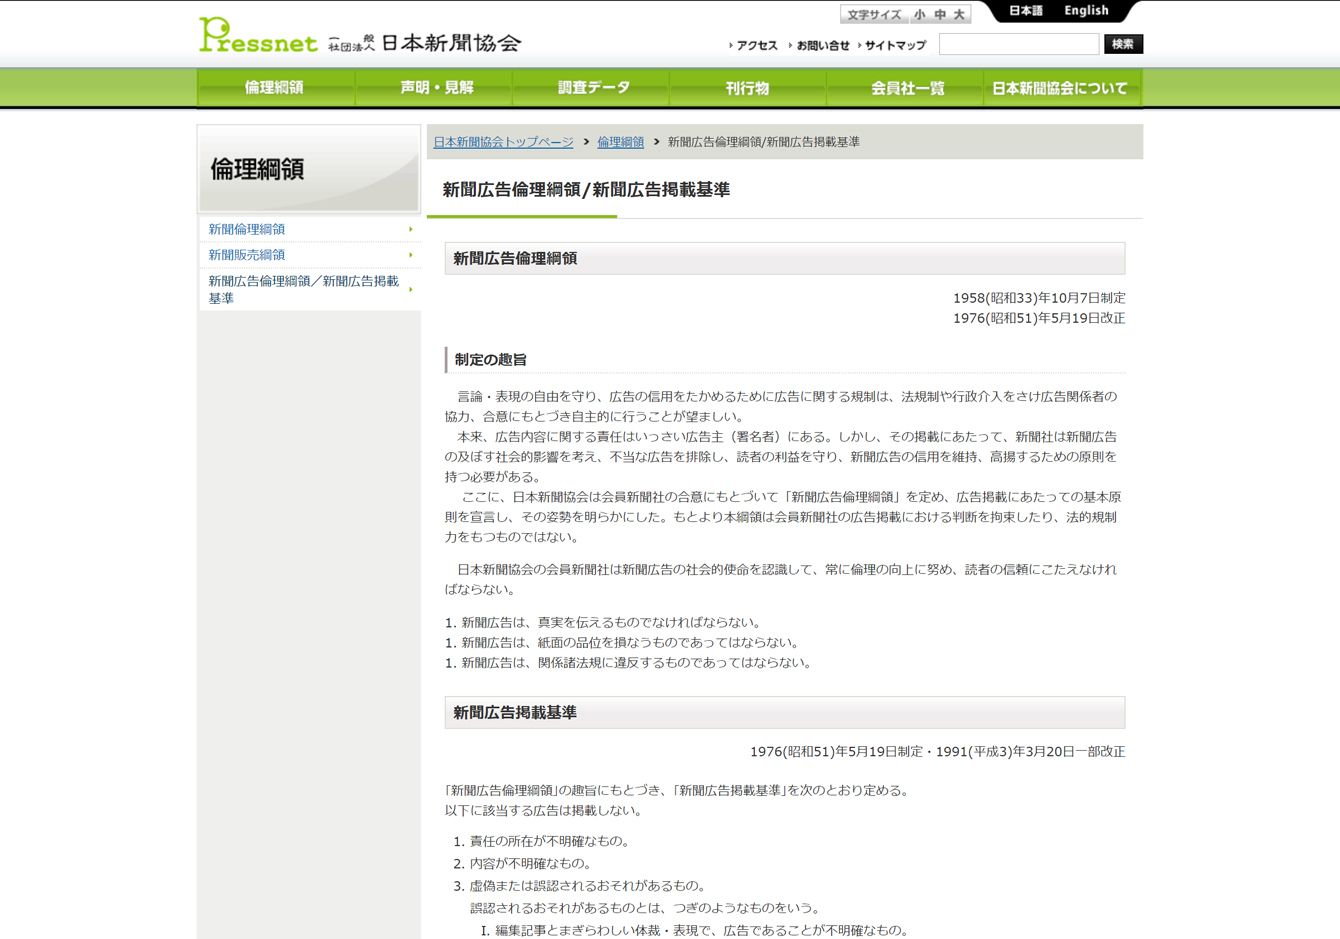Switch language to English
This screenshot has width=1340, height=939.
pos(1086,11)
